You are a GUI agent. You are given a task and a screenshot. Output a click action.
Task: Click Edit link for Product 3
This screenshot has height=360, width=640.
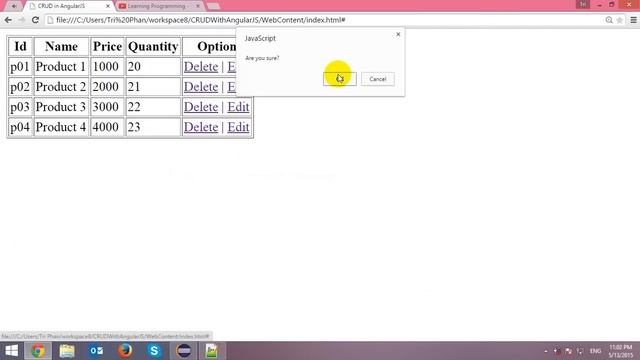[x=238, y=107]
